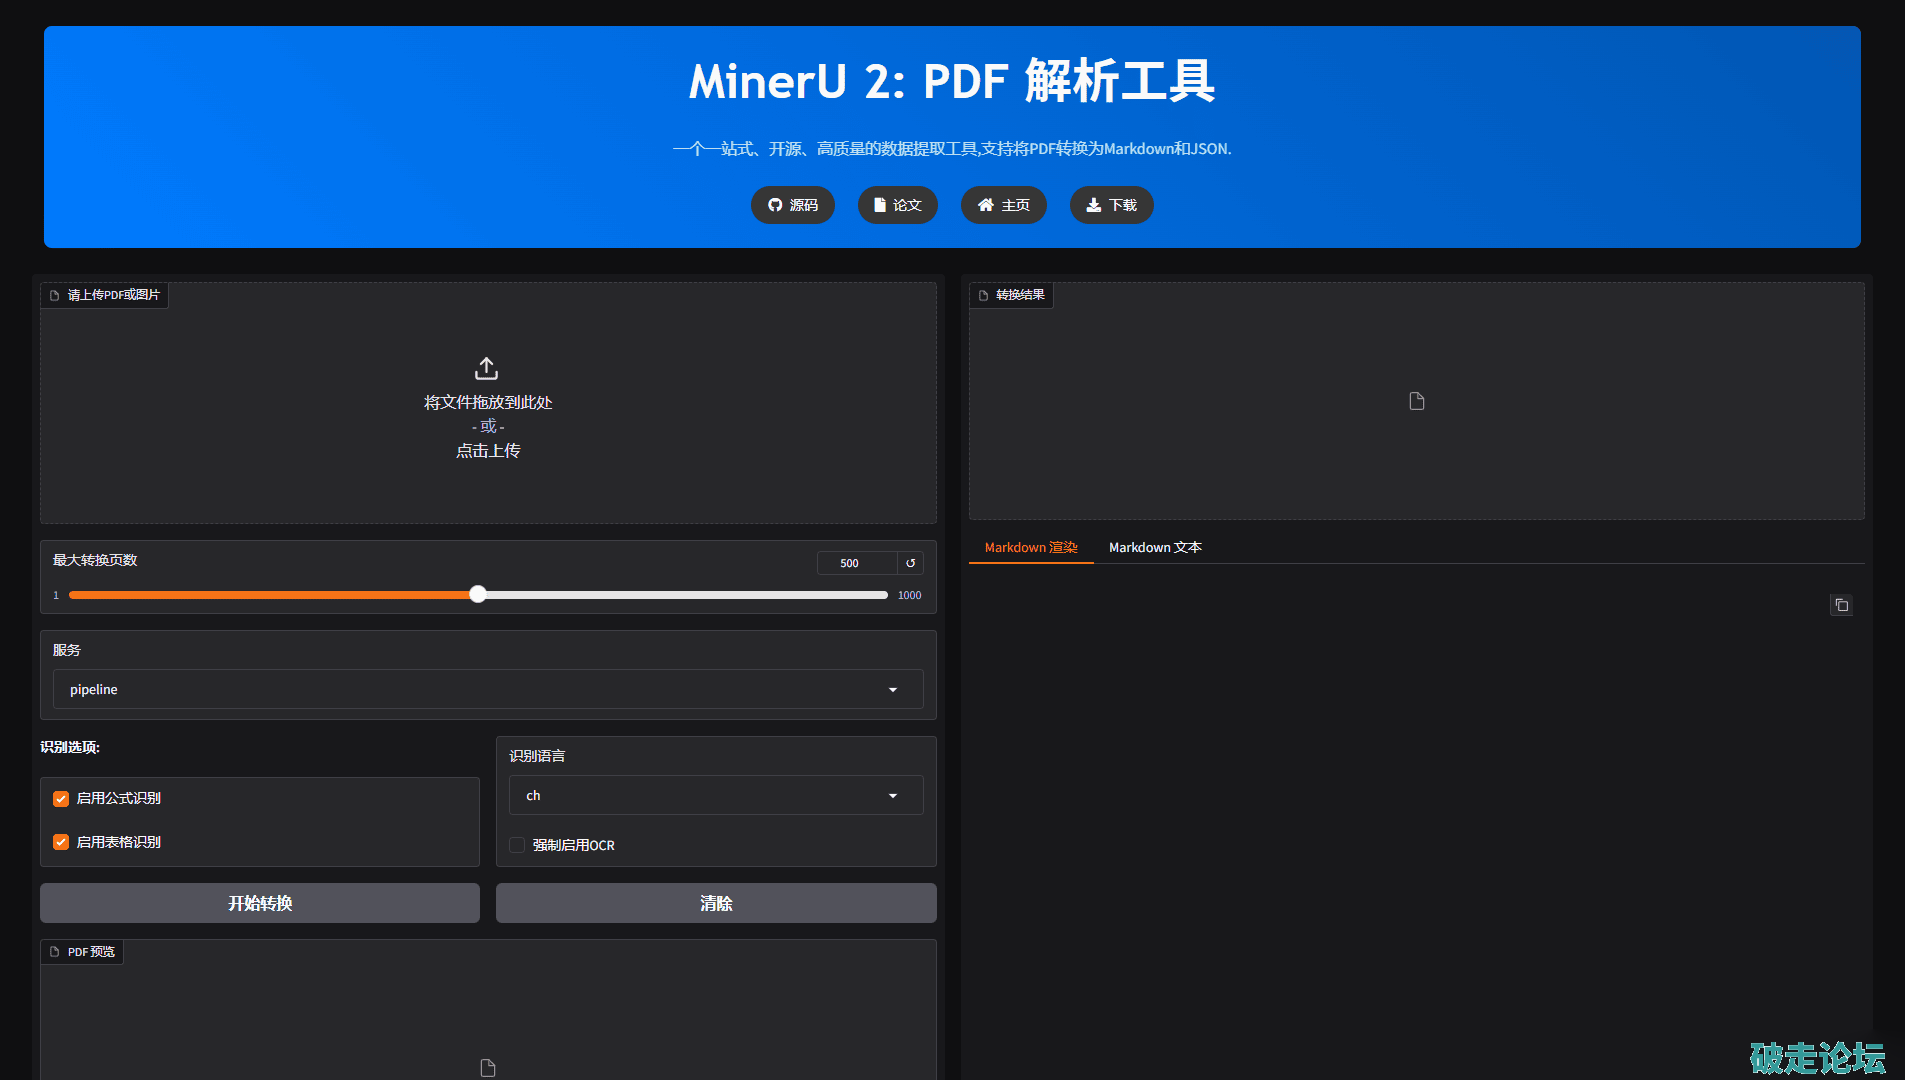The image size is (1905, 1080).
Task: Click the upload arrow icon in the drop zone
Action: pyautogui.click(x=487, y=369)
